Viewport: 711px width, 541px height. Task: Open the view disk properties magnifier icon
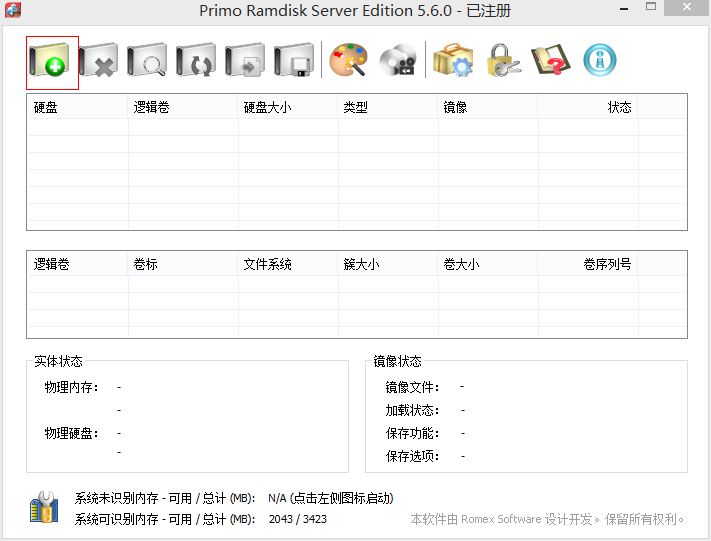147,60
